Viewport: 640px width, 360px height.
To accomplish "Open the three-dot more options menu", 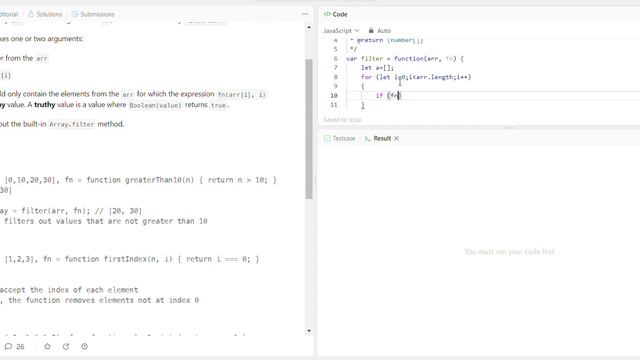I will click(305, 14).
